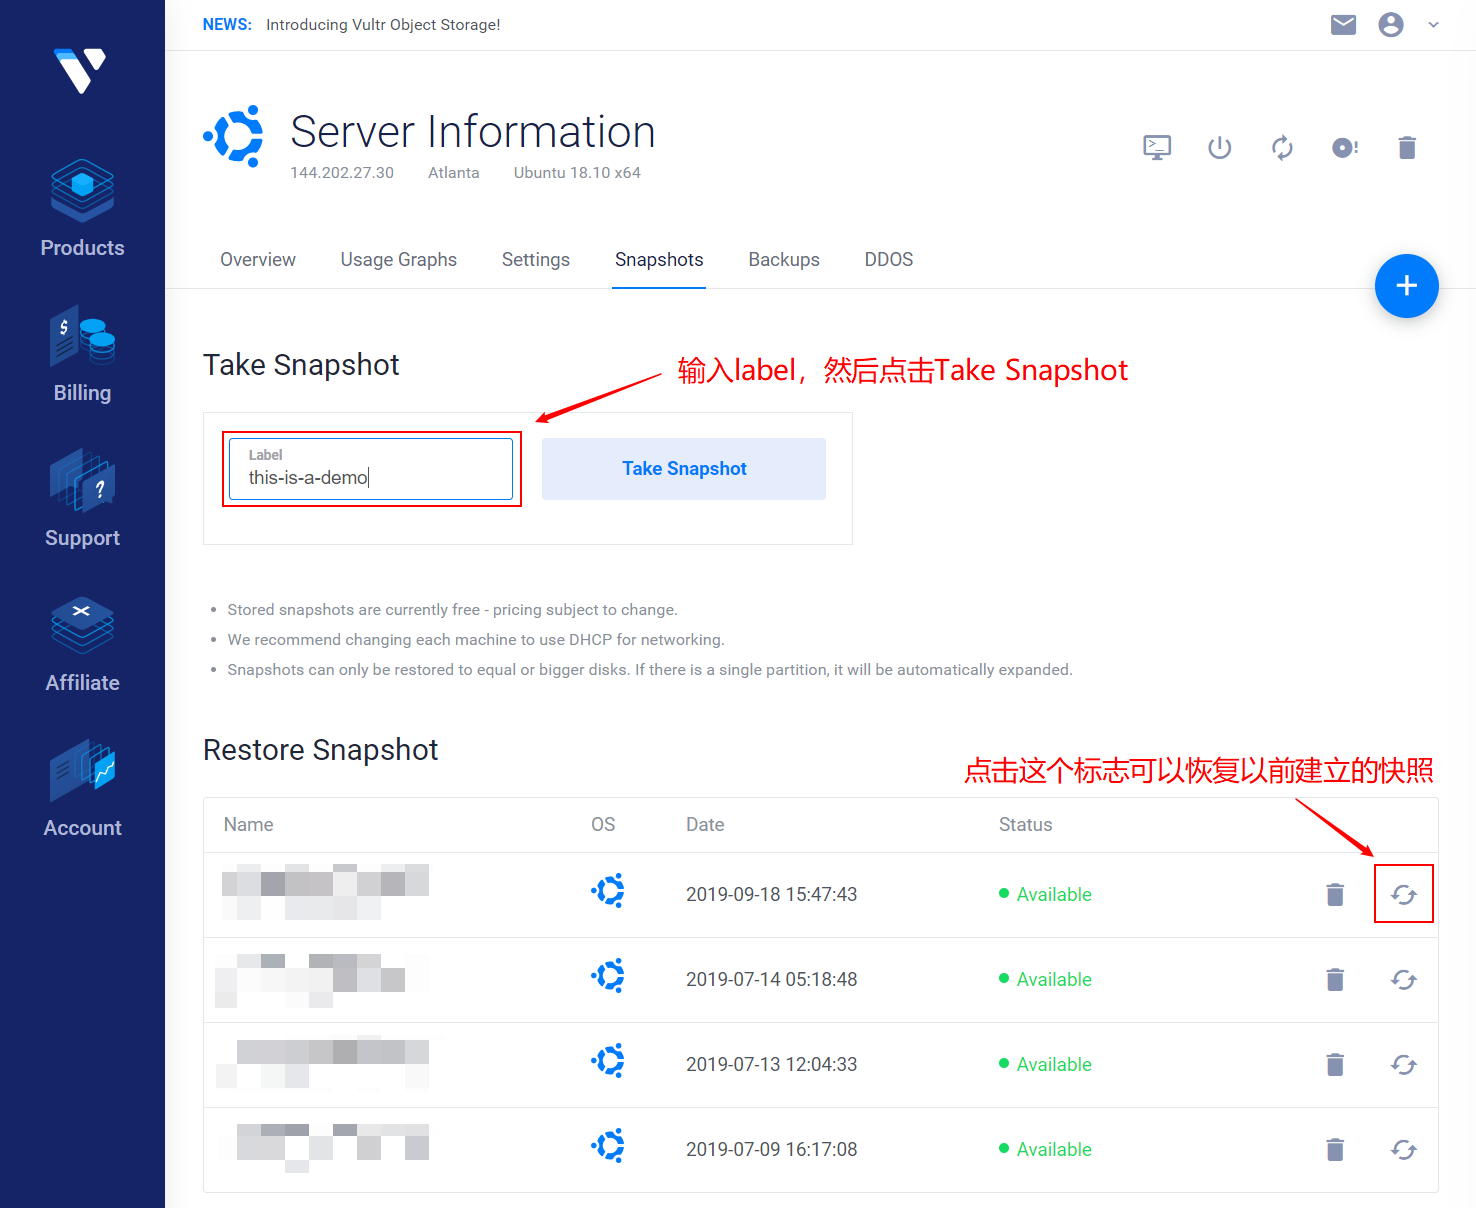Open Products in the sidebar
Viewport: 1476px width, 1208px height.
tap(82, 209)
